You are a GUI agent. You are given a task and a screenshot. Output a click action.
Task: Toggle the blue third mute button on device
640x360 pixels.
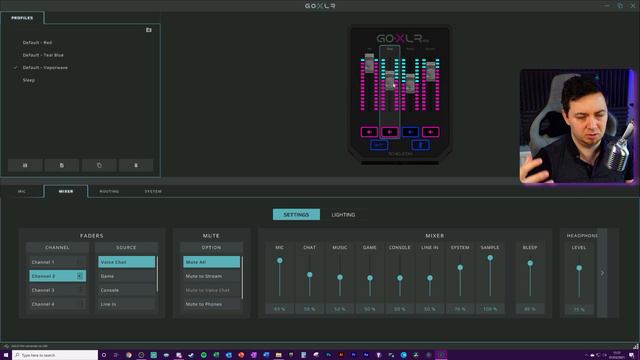click(x=410, y=132)
